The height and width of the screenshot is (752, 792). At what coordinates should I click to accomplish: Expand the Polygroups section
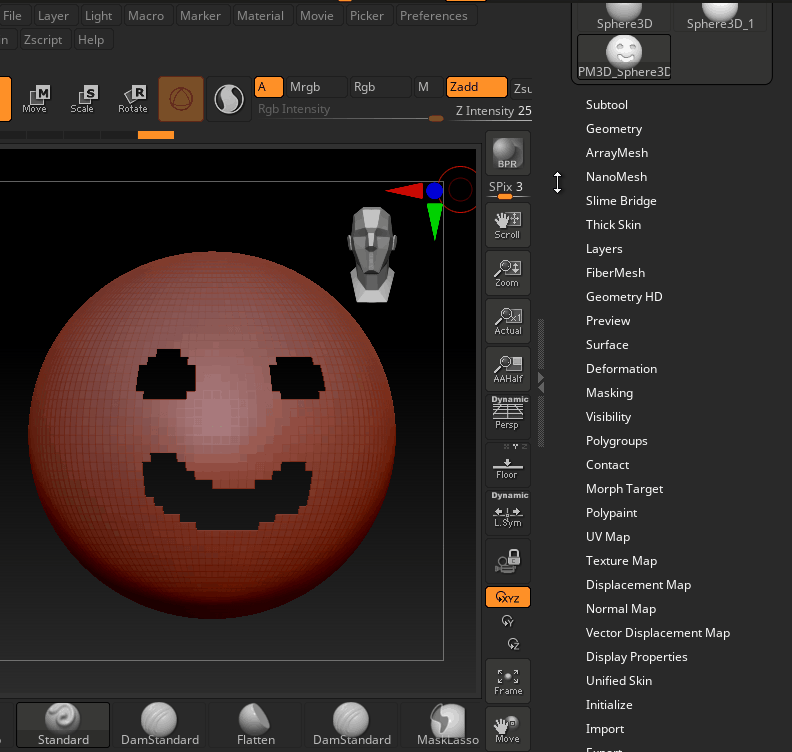coord(616,440)
